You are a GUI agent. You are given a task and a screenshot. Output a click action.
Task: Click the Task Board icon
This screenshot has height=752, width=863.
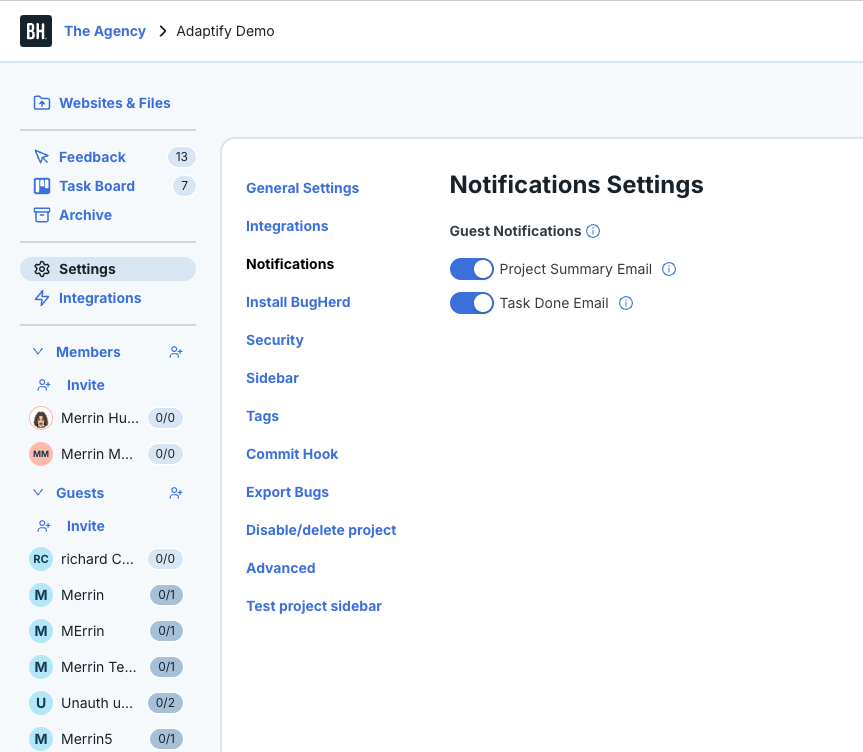[x=43, y=186]
